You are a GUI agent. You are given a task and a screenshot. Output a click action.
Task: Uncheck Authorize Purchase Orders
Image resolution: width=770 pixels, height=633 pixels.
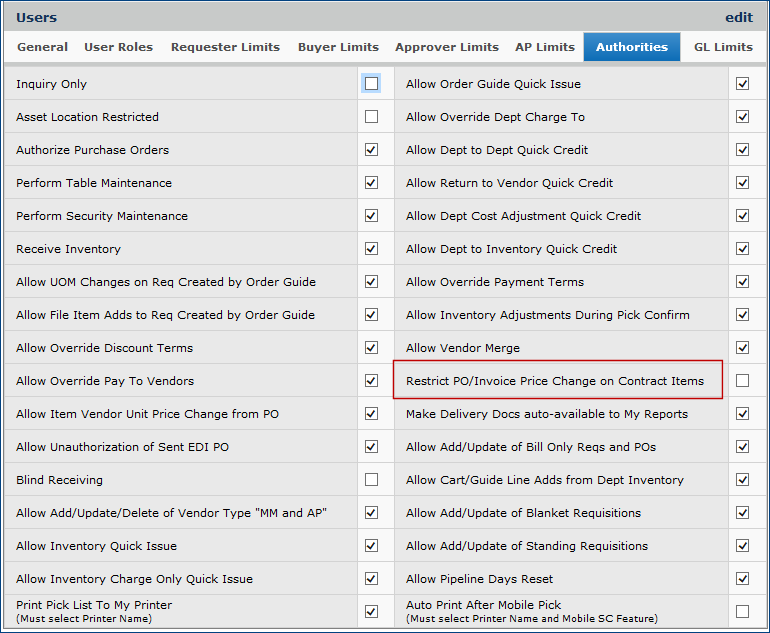pos(372,150)
